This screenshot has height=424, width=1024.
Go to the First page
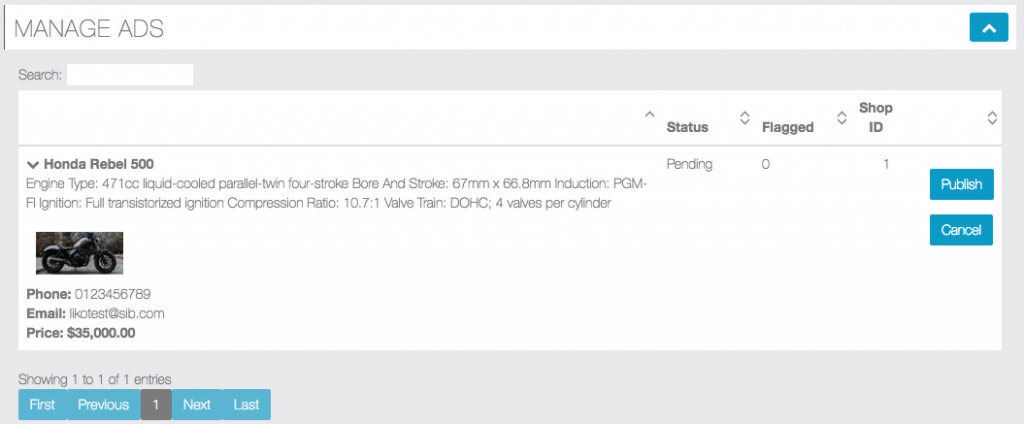[x=42, y=404]
